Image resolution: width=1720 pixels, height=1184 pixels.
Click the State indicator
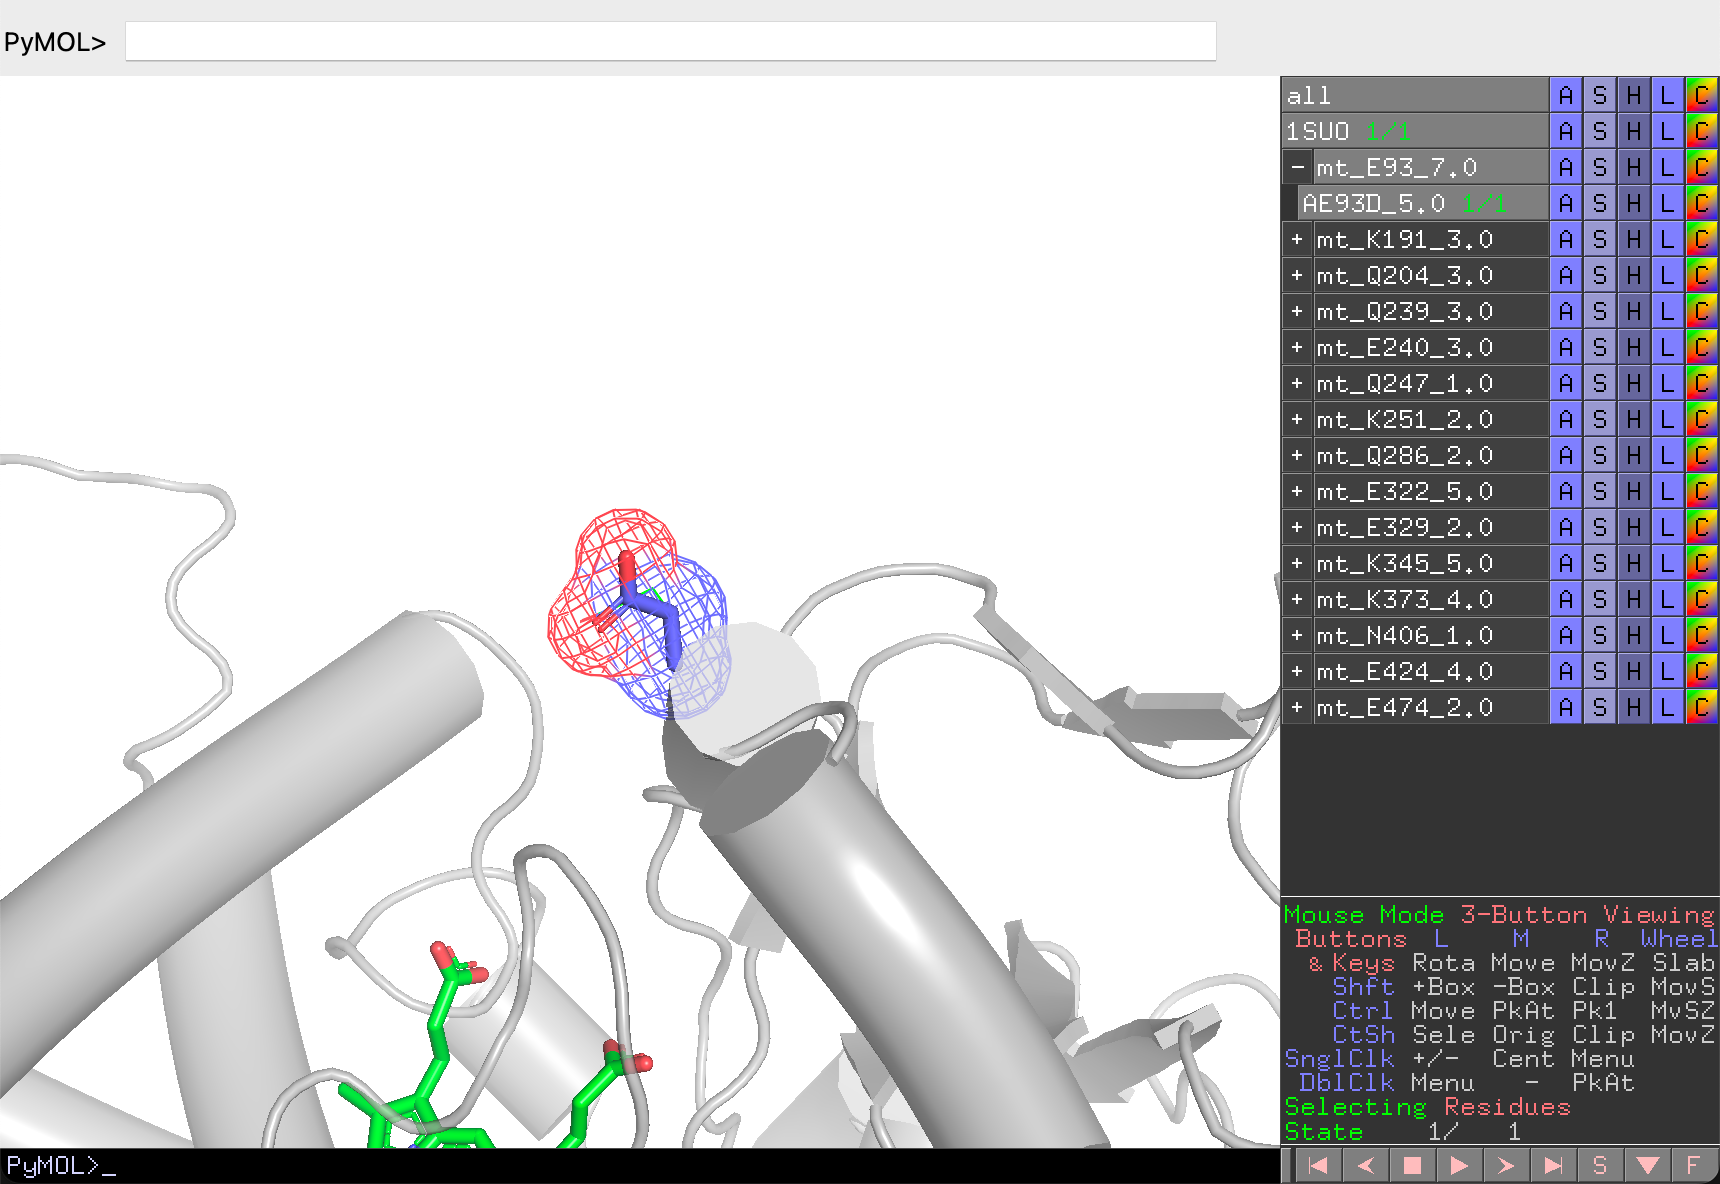[1402, 1131]
